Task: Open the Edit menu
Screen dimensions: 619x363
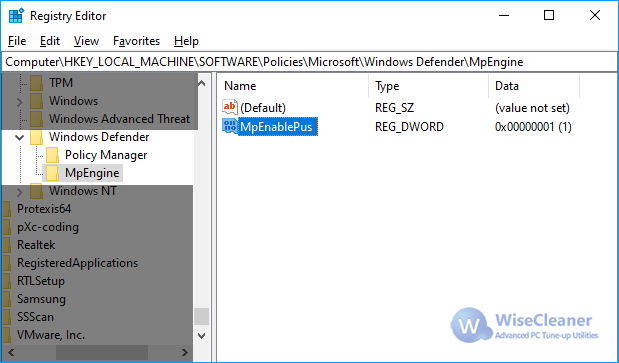Action: pos(50,41)
